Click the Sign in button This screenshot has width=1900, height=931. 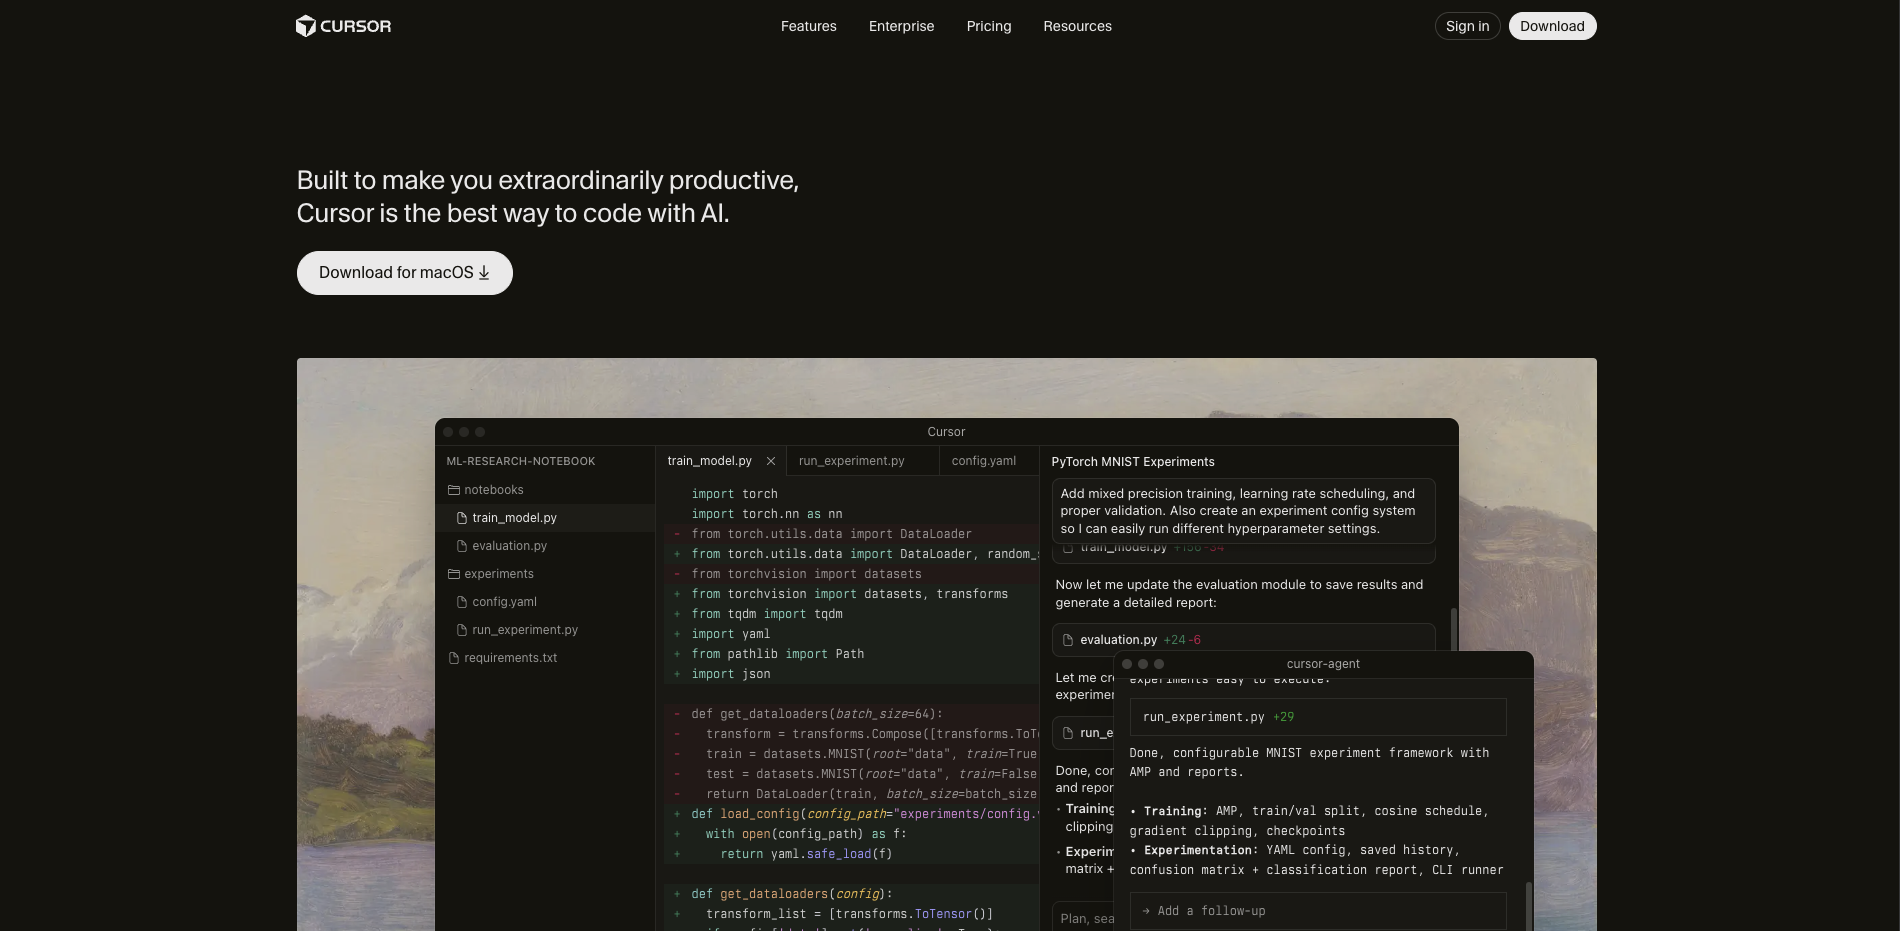1467,26
